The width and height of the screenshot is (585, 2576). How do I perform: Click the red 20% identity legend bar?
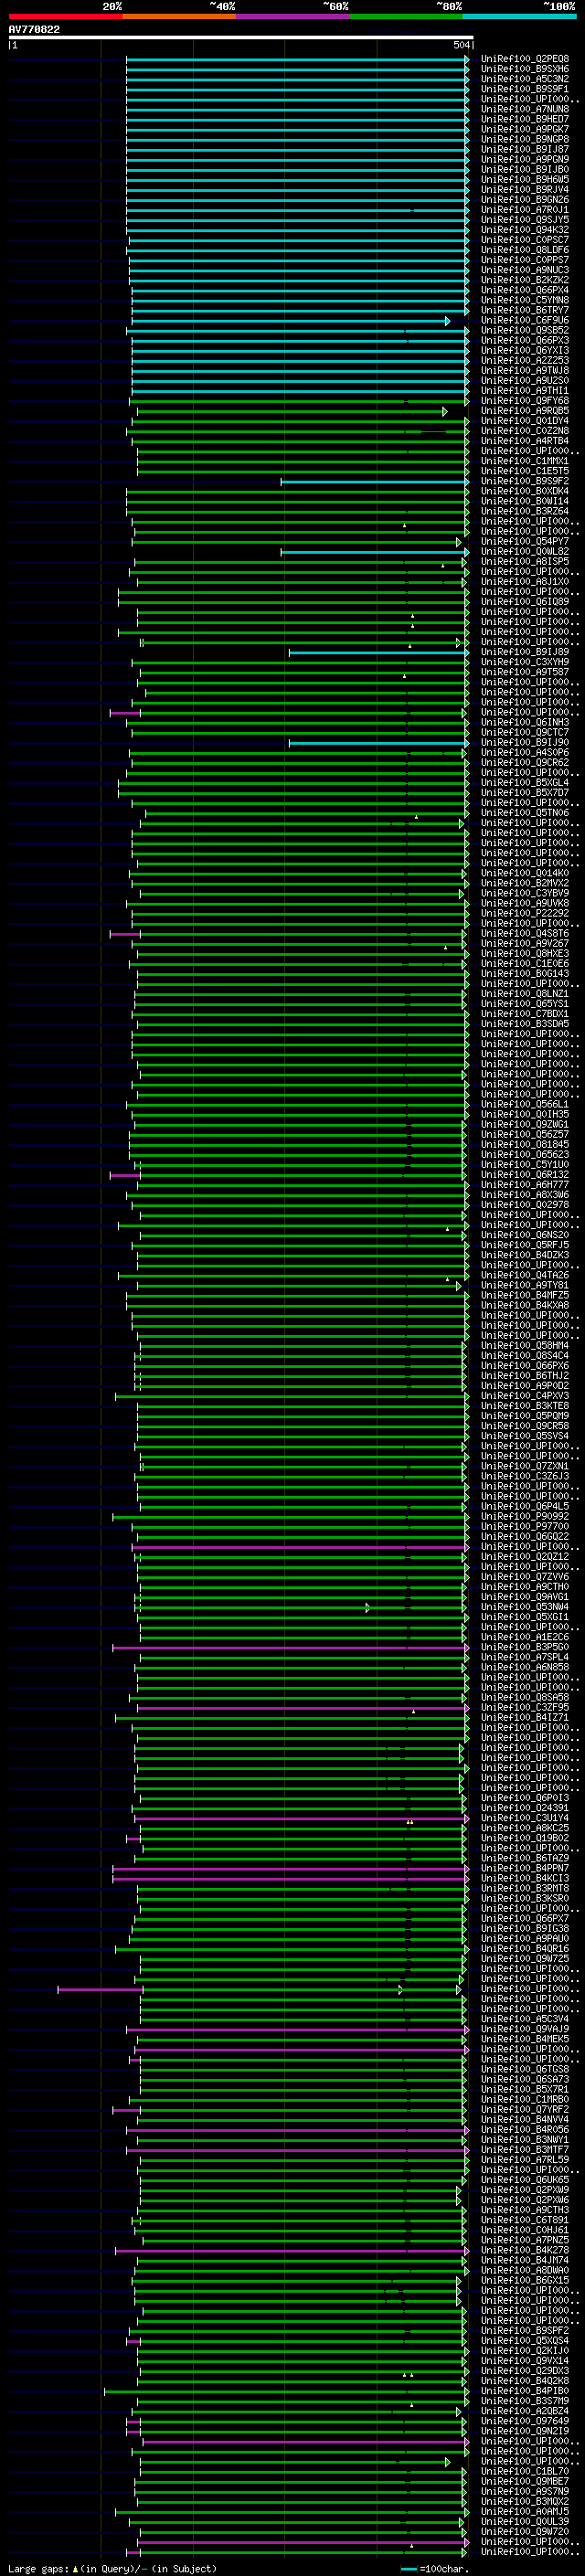pyautogui.click(x=65, y=16)
